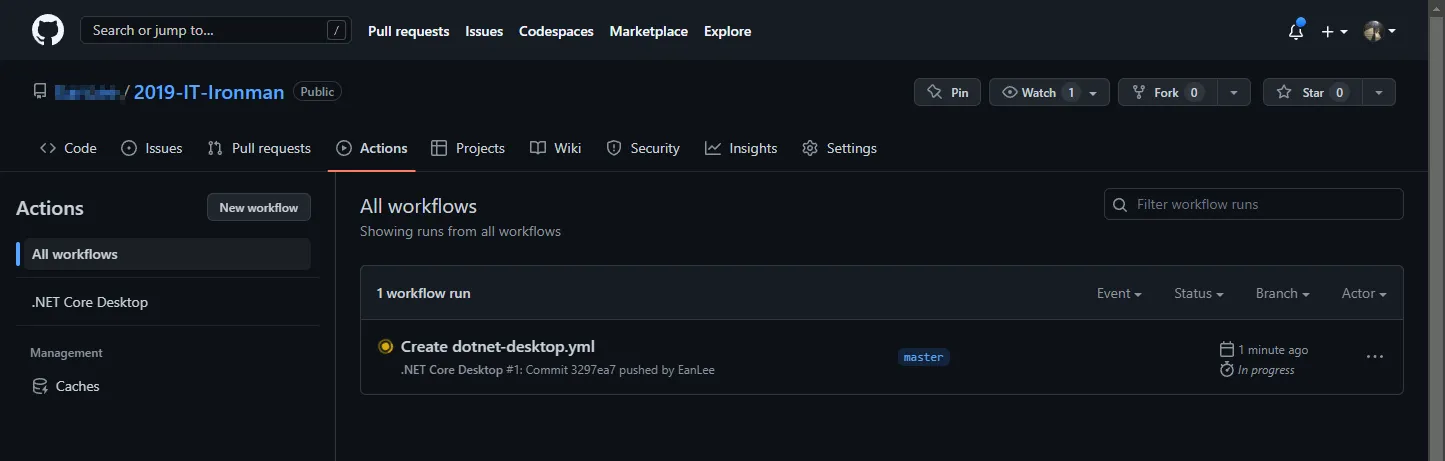The width and height of the screenshot is (1445, 461).
Task: Open the Event filter dropdown
Action: tap(1119, 293)
